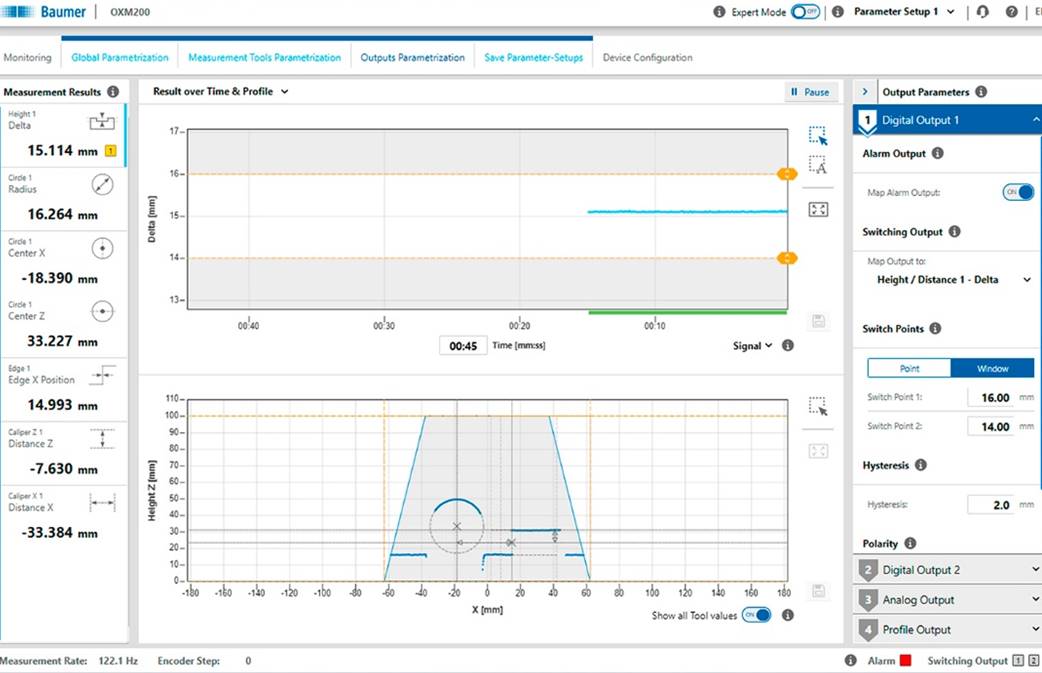The width and height of the screenshot is (1042, 673).
Task: Click the support headset icon in header
Action: pyautogui.click(x=983, y=12)
